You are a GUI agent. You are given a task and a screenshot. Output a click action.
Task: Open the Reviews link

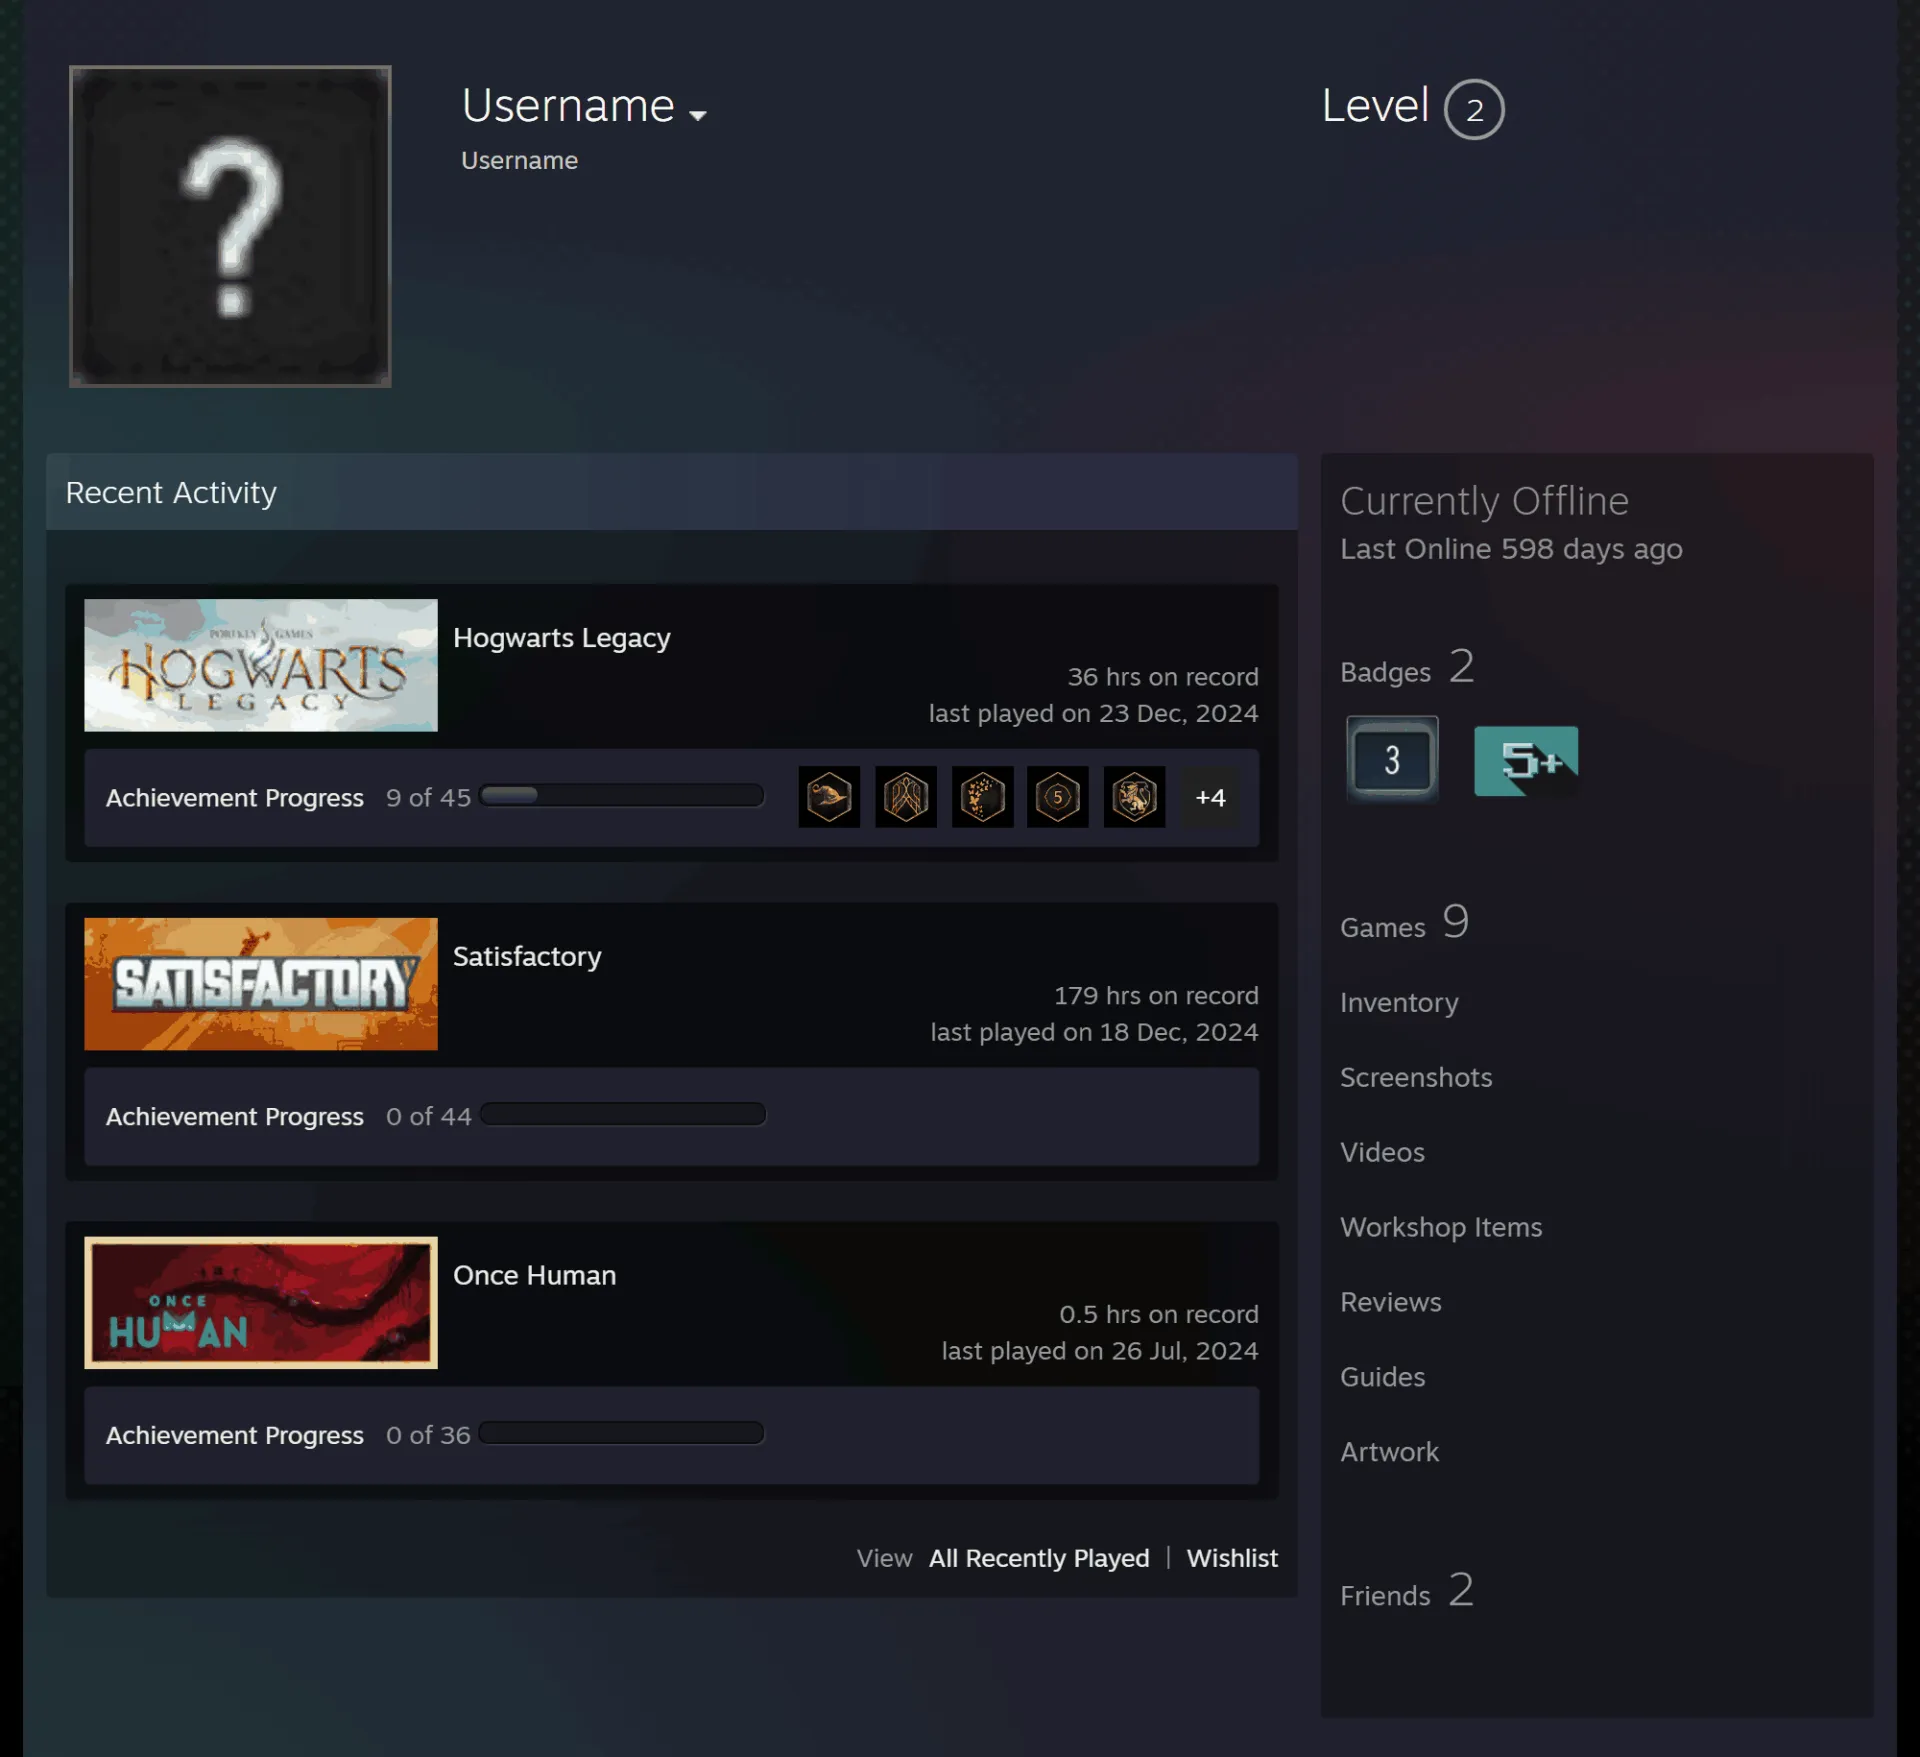[x=1391, y=1302]
